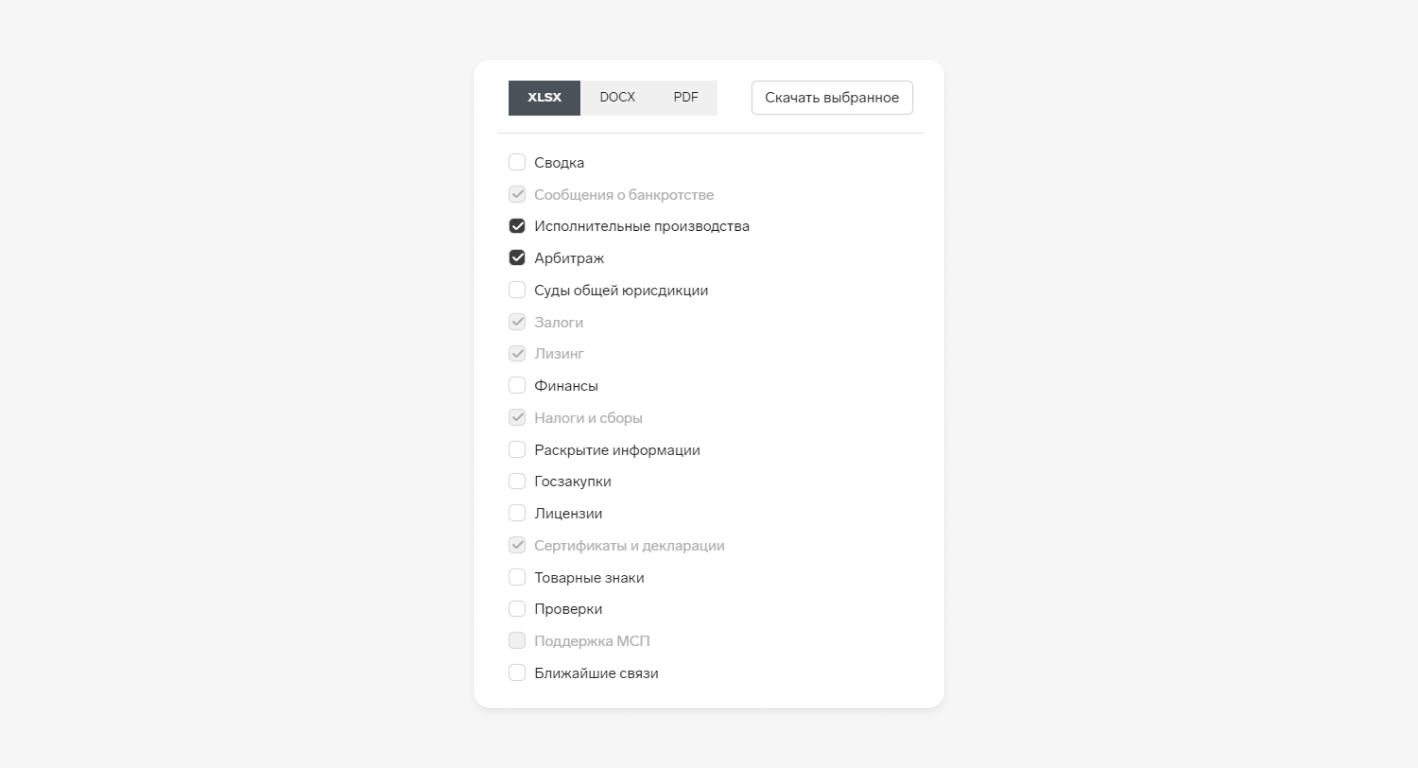Uncheck the Арбитраж checkbox
Screen dimensions: 1418x768
pyautogui.click(x=517, y=258)
